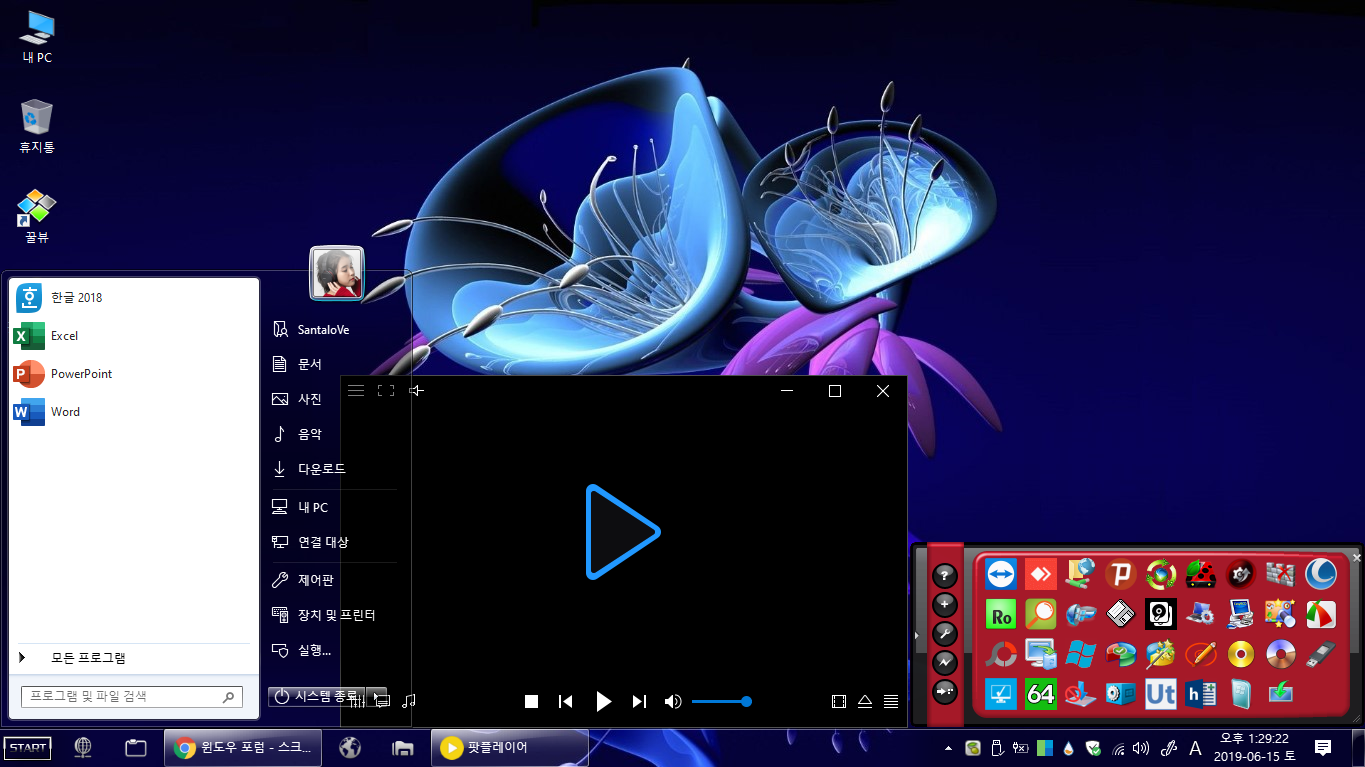Image resolution: width=1365 pixels, height=767 pixels.
Task: Open the AnyDesk icon in the launcher
Action: pos(1041,574)
